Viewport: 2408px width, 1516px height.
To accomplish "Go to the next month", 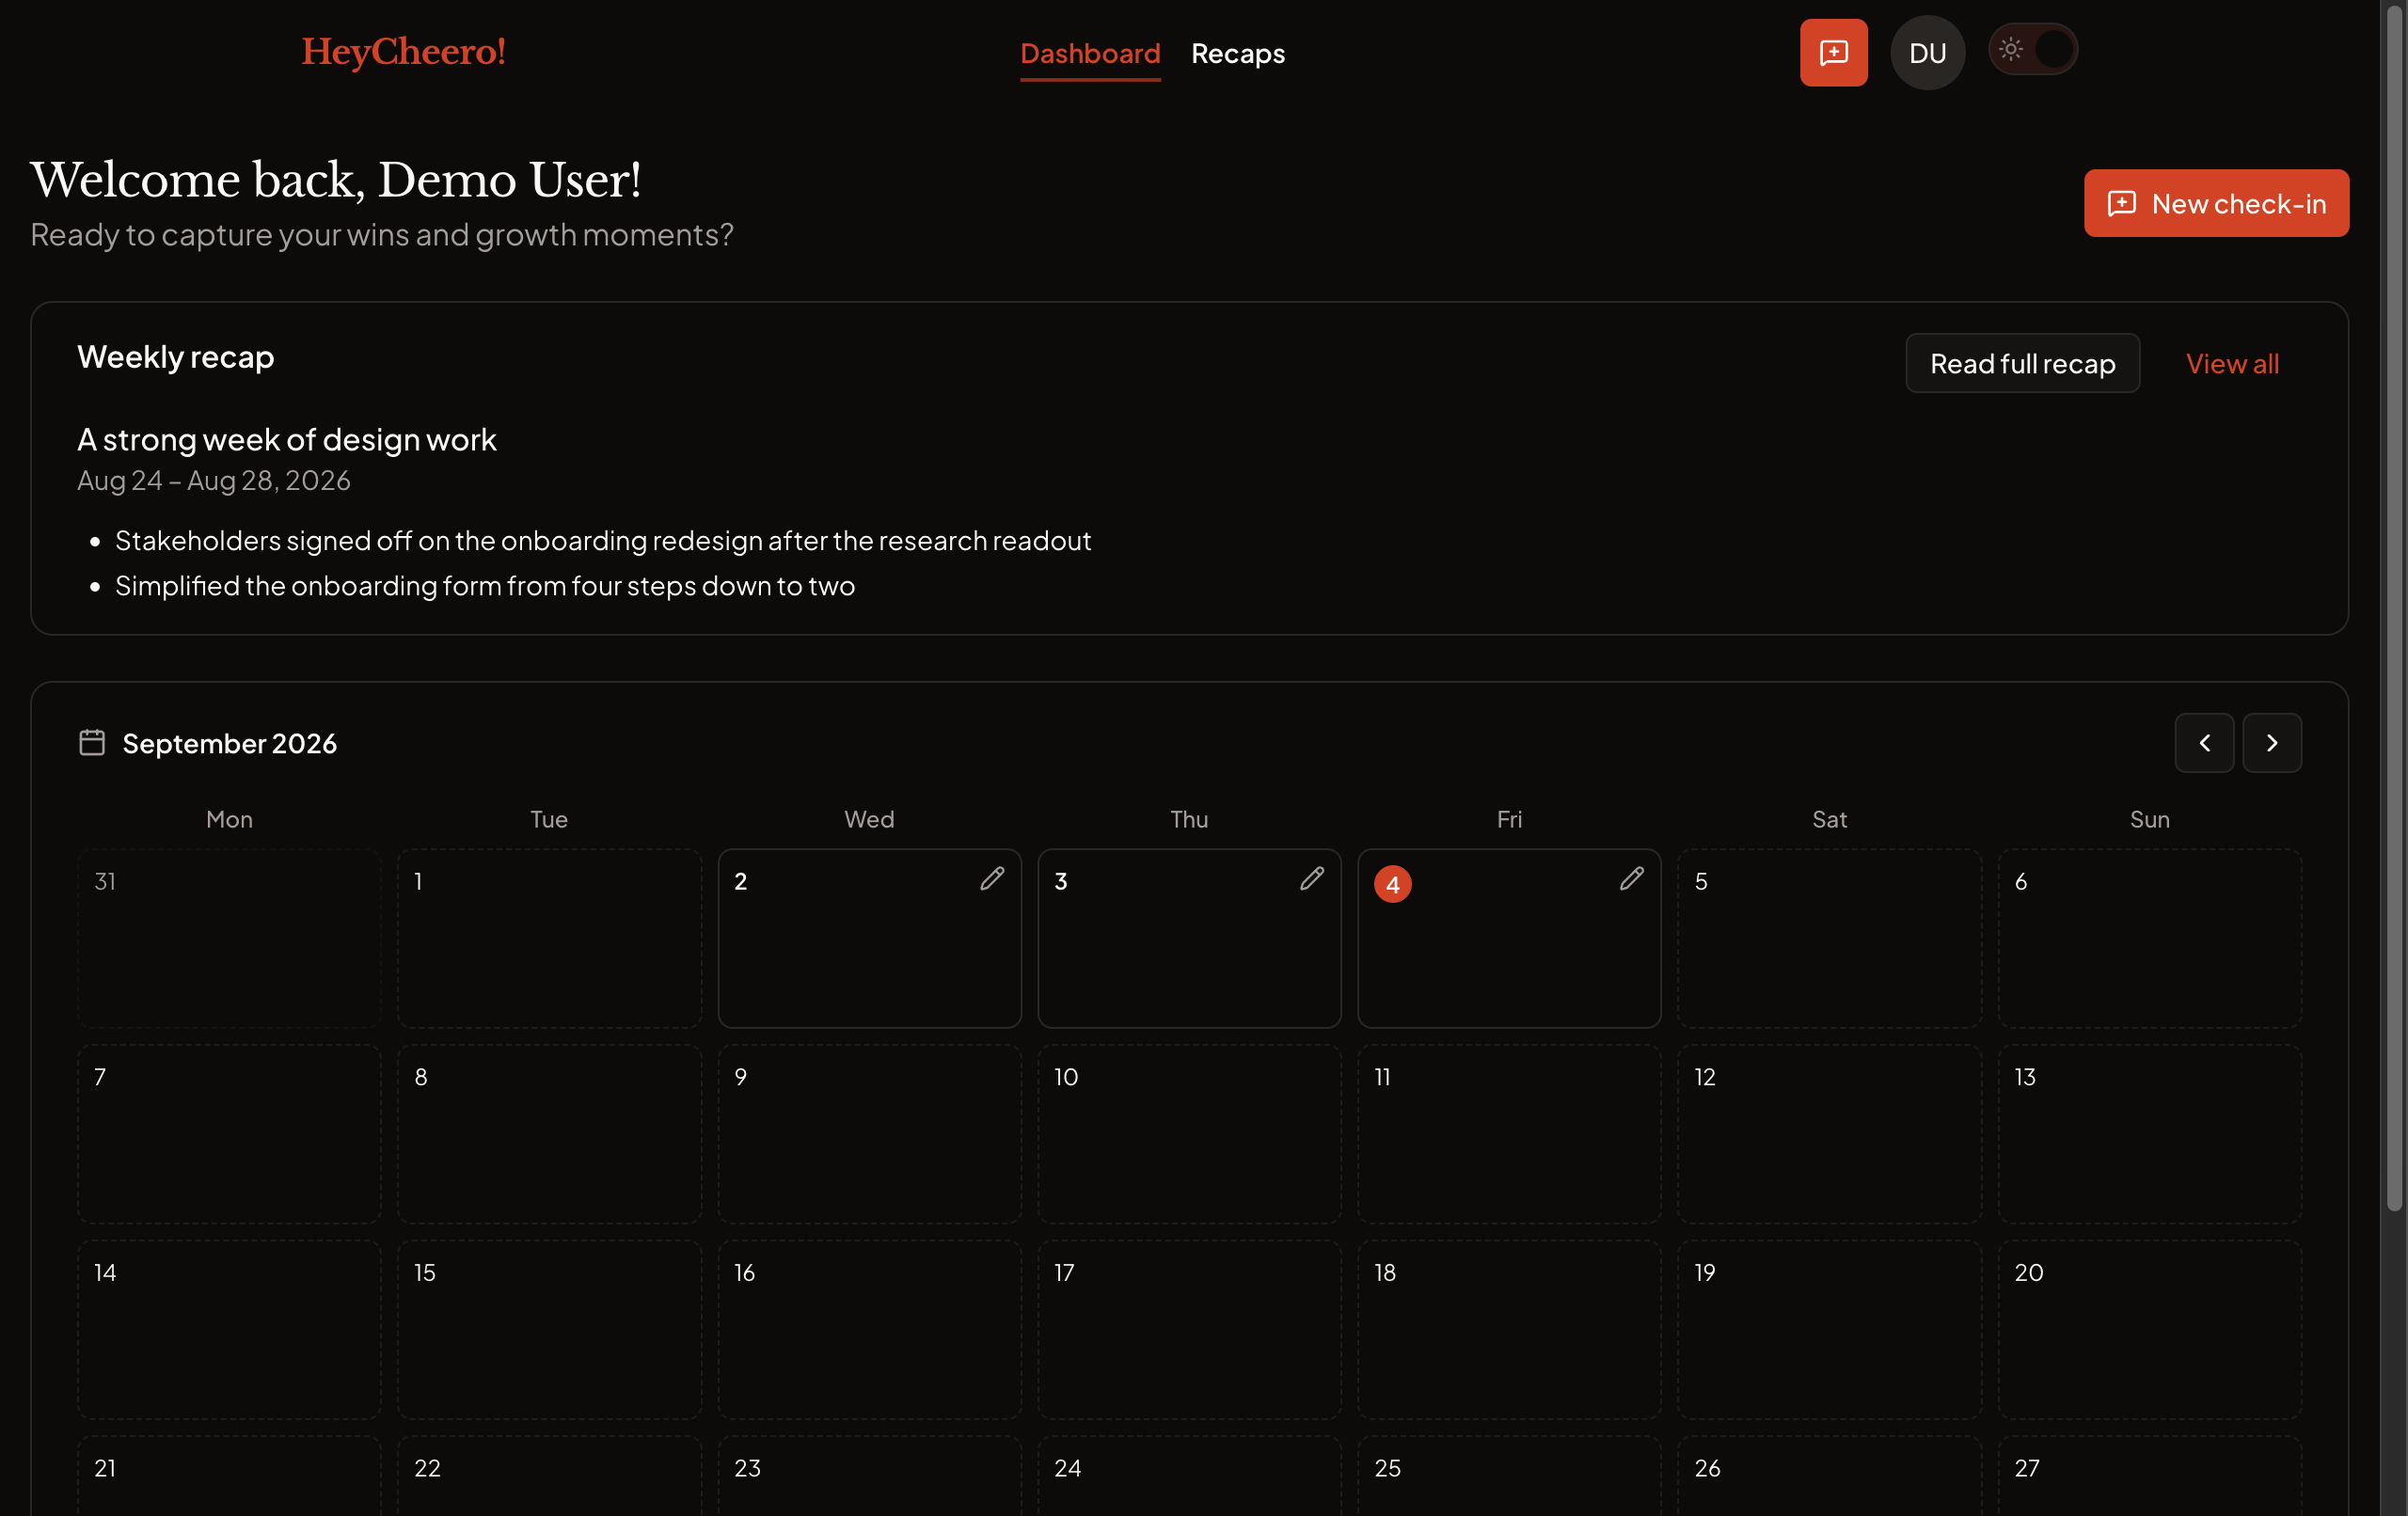I will pos(2271,743).
